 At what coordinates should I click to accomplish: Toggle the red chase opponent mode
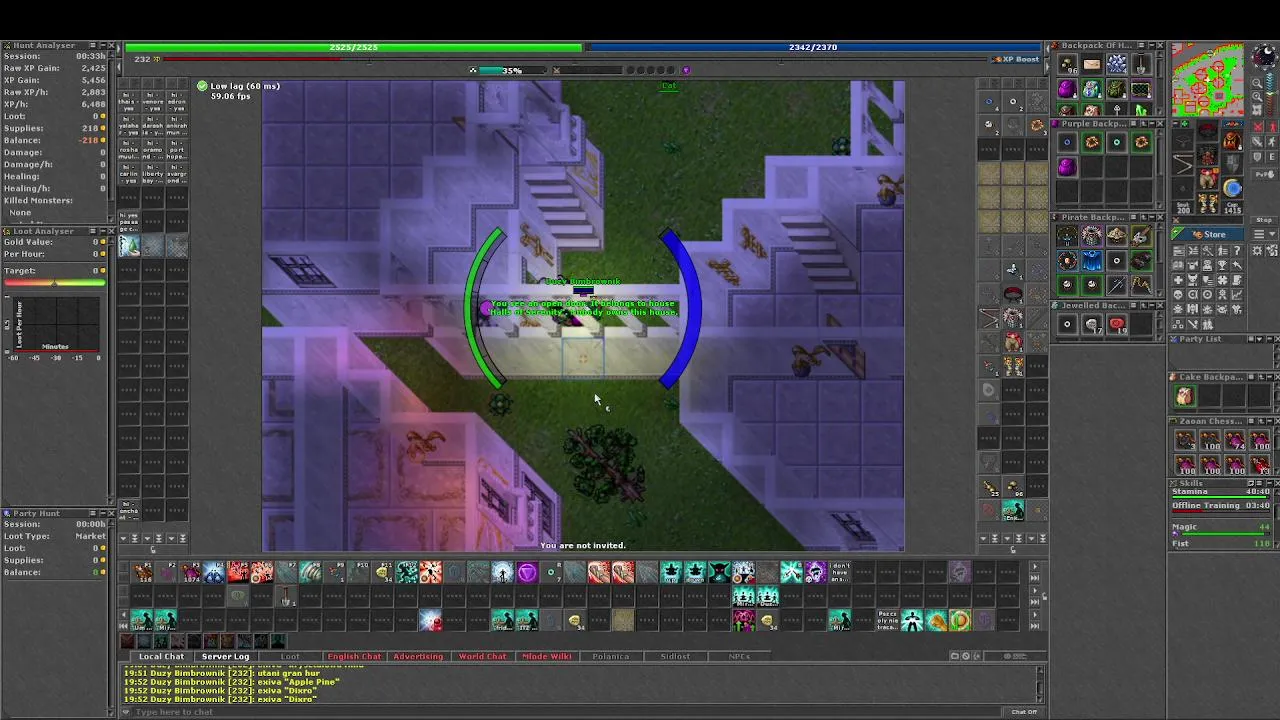click(x=1273, y=127)
